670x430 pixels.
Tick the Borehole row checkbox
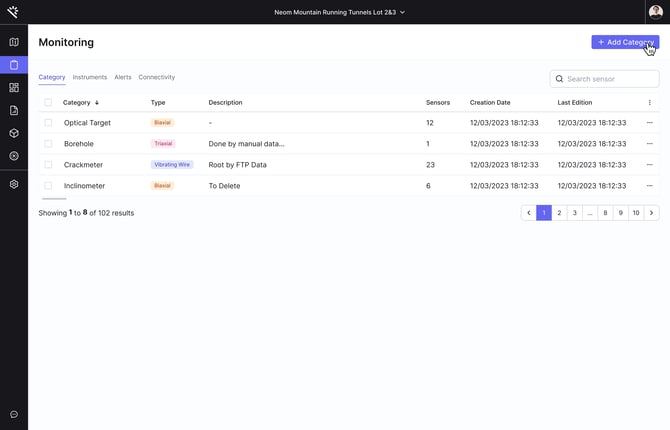tap(48, 144)
